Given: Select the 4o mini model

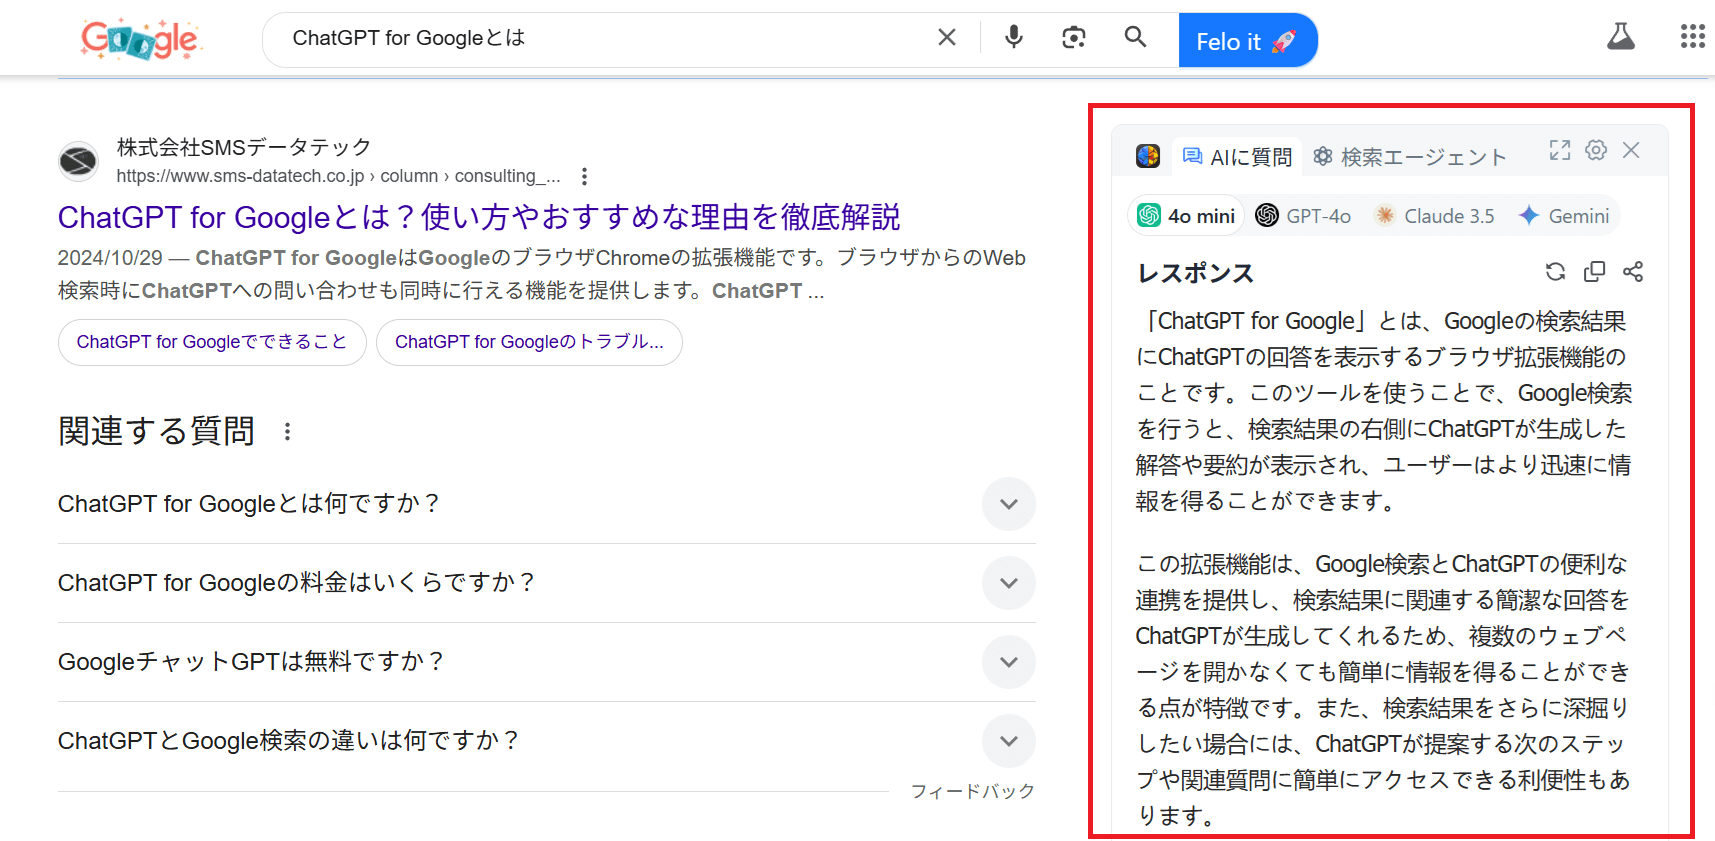Looking at the screenshot, I should click(1186, 216).
